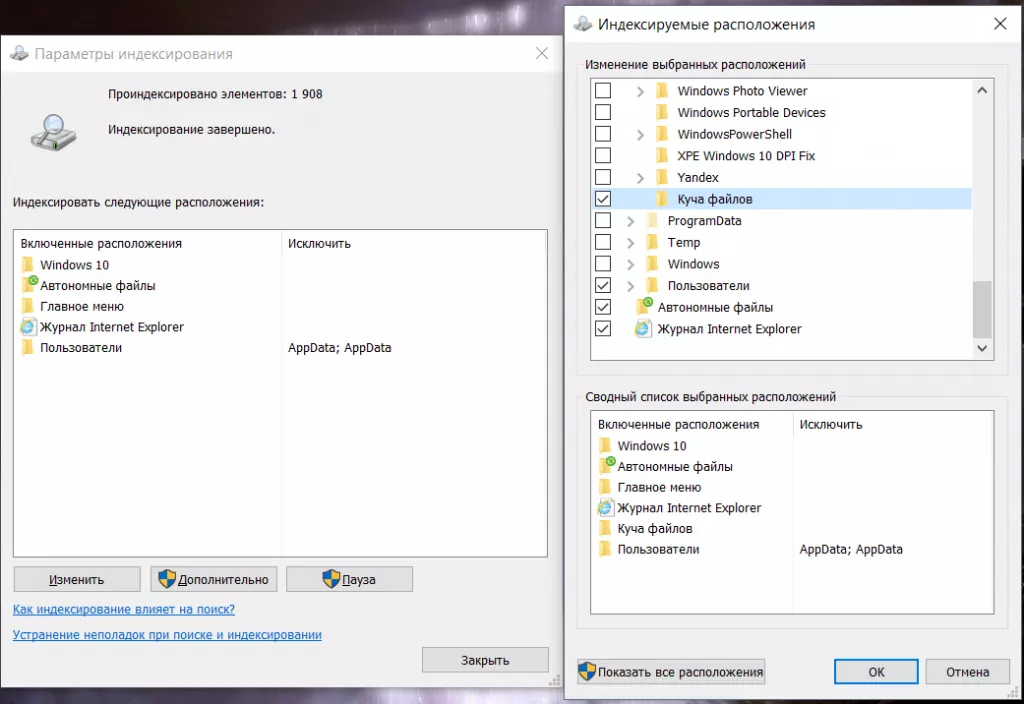Click the Yandex folder icon

click(661, 177)
